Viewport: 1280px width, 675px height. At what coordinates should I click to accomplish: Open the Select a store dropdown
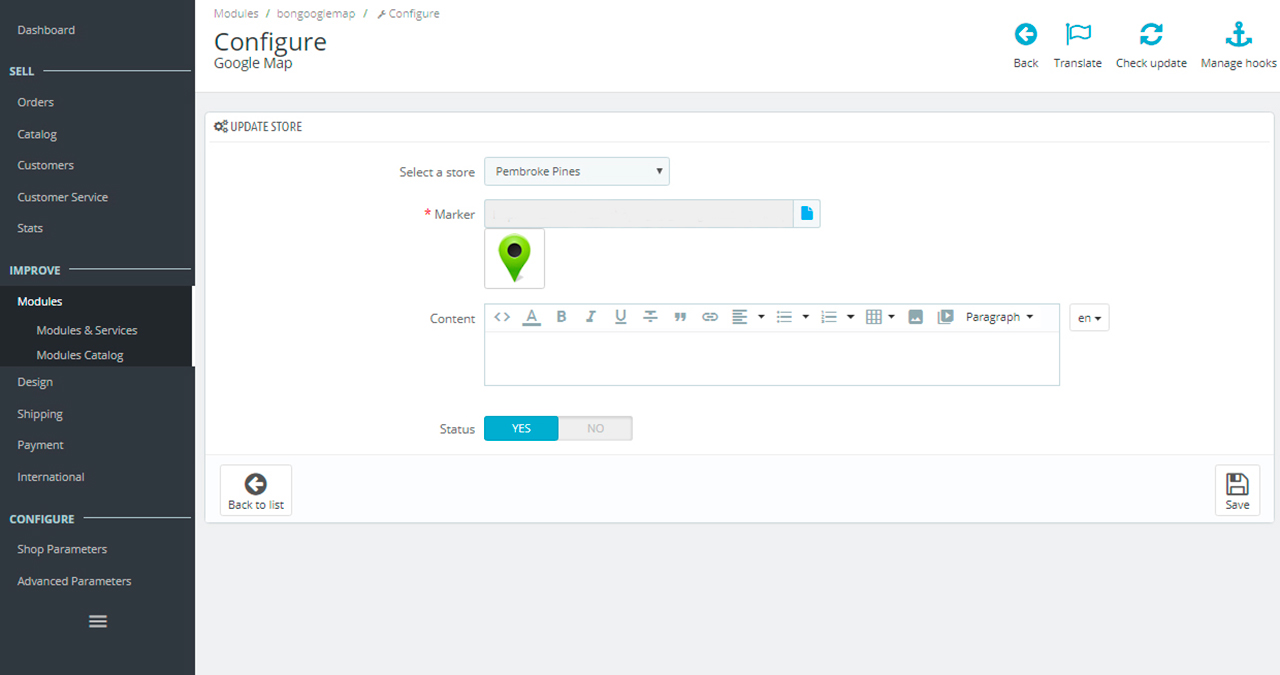pos(577,171)
